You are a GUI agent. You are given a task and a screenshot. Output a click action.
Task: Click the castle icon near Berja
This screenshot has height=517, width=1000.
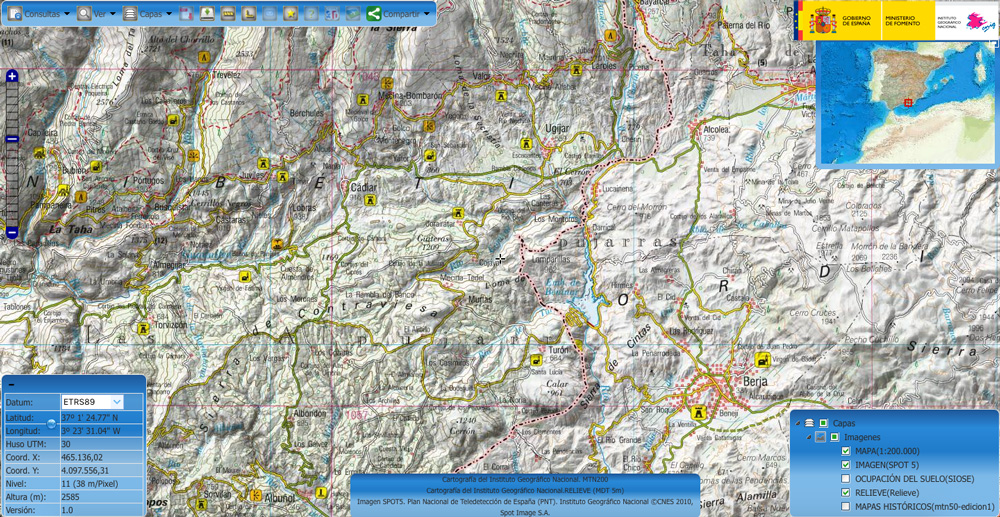coord(701,412)
